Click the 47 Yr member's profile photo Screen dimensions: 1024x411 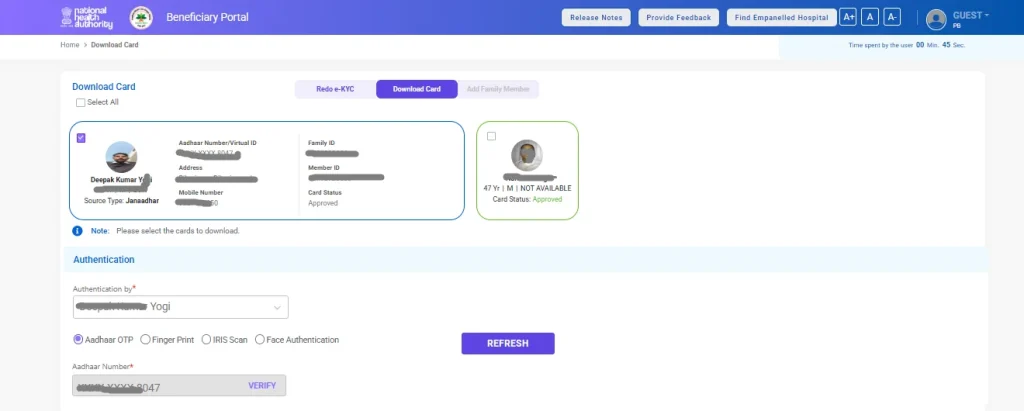click(526, 156)
